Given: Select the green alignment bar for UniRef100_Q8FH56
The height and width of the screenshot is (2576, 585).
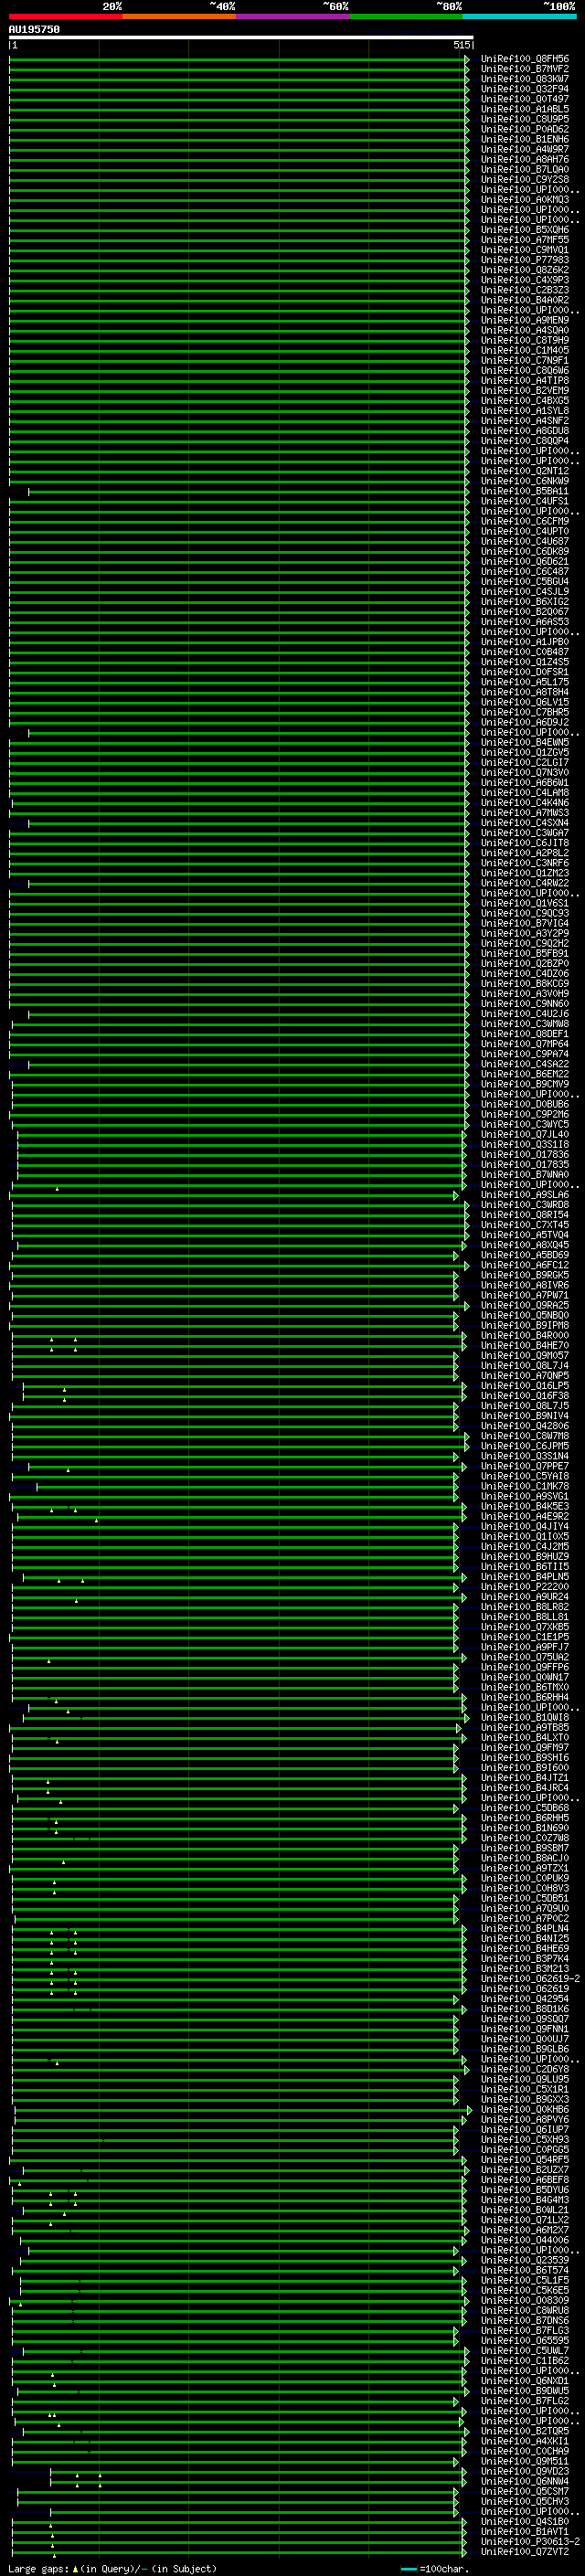Looking at the screenshot, I should tap(239, 59).
